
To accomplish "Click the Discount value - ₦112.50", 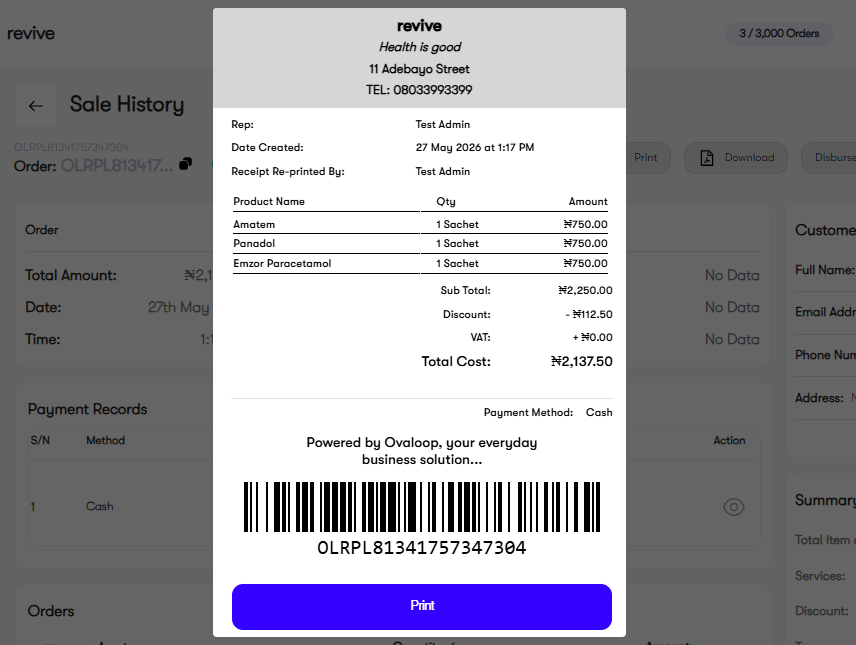I will 588,315.
